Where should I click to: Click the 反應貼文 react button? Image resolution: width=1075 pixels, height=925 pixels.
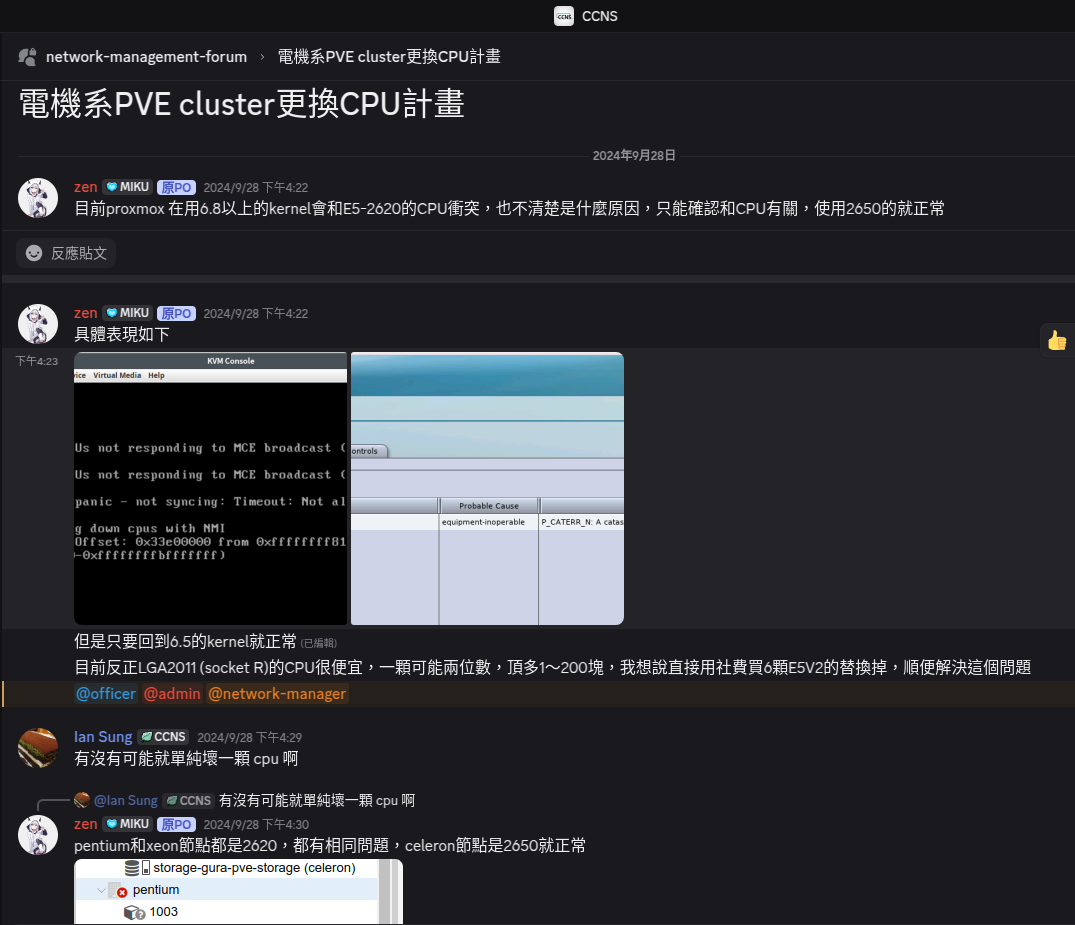66,254
